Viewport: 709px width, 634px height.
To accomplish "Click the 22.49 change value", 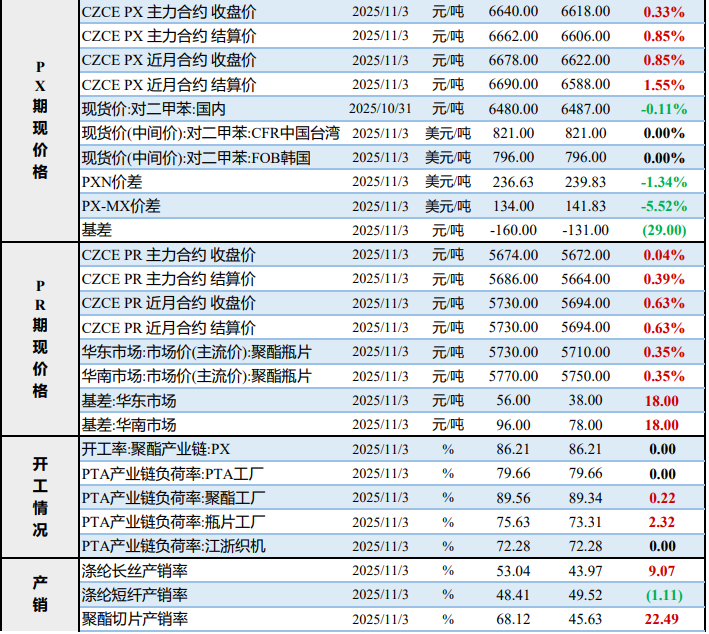I will click(662, 620).
